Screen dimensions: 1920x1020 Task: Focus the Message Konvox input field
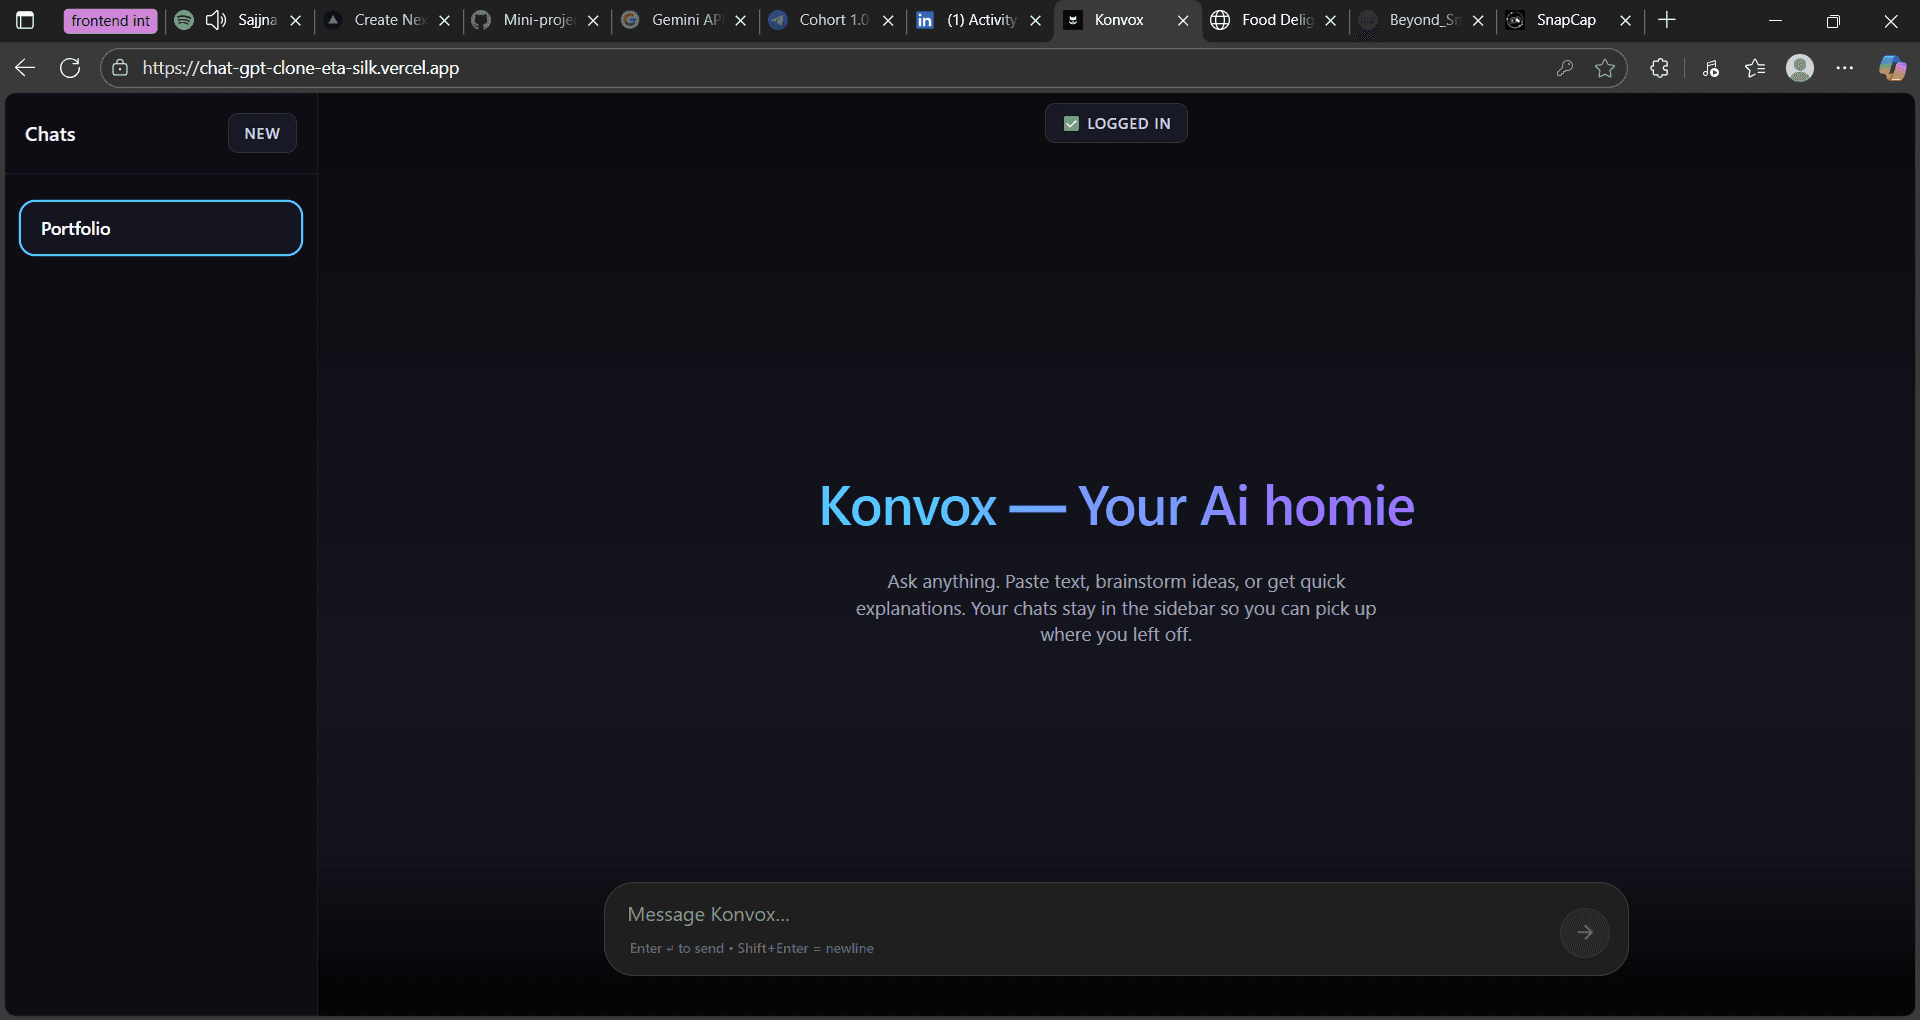1085,914
